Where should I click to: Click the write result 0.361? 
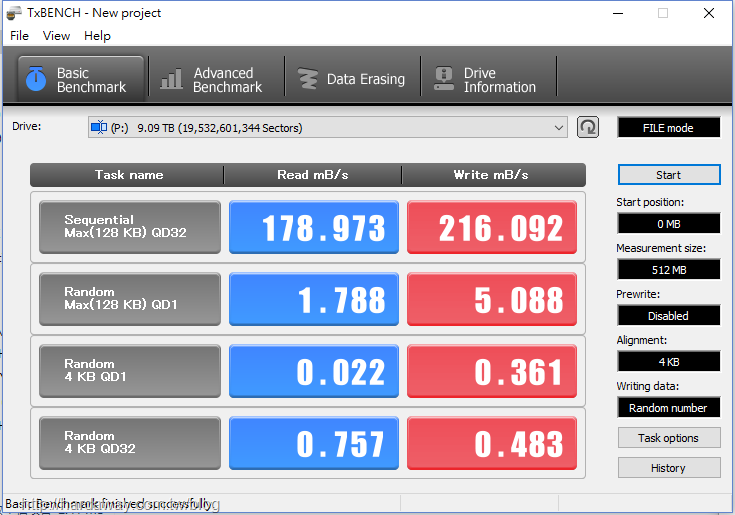tap(492, 371)
